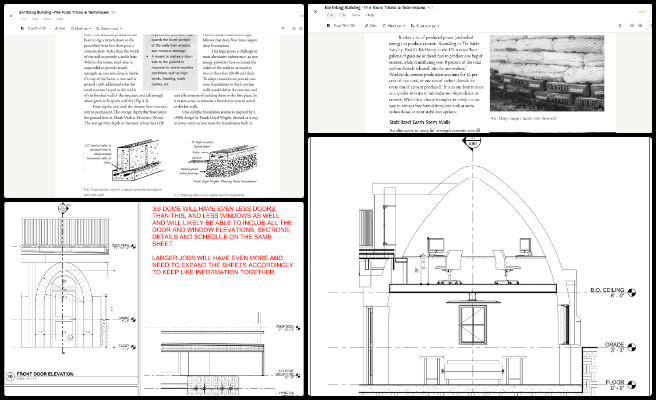Click red '3/8 DOME WILL HAVE EVEN LESS DOORS' note
This screenshot has height=400, width=656.
(x=222, y=226)
